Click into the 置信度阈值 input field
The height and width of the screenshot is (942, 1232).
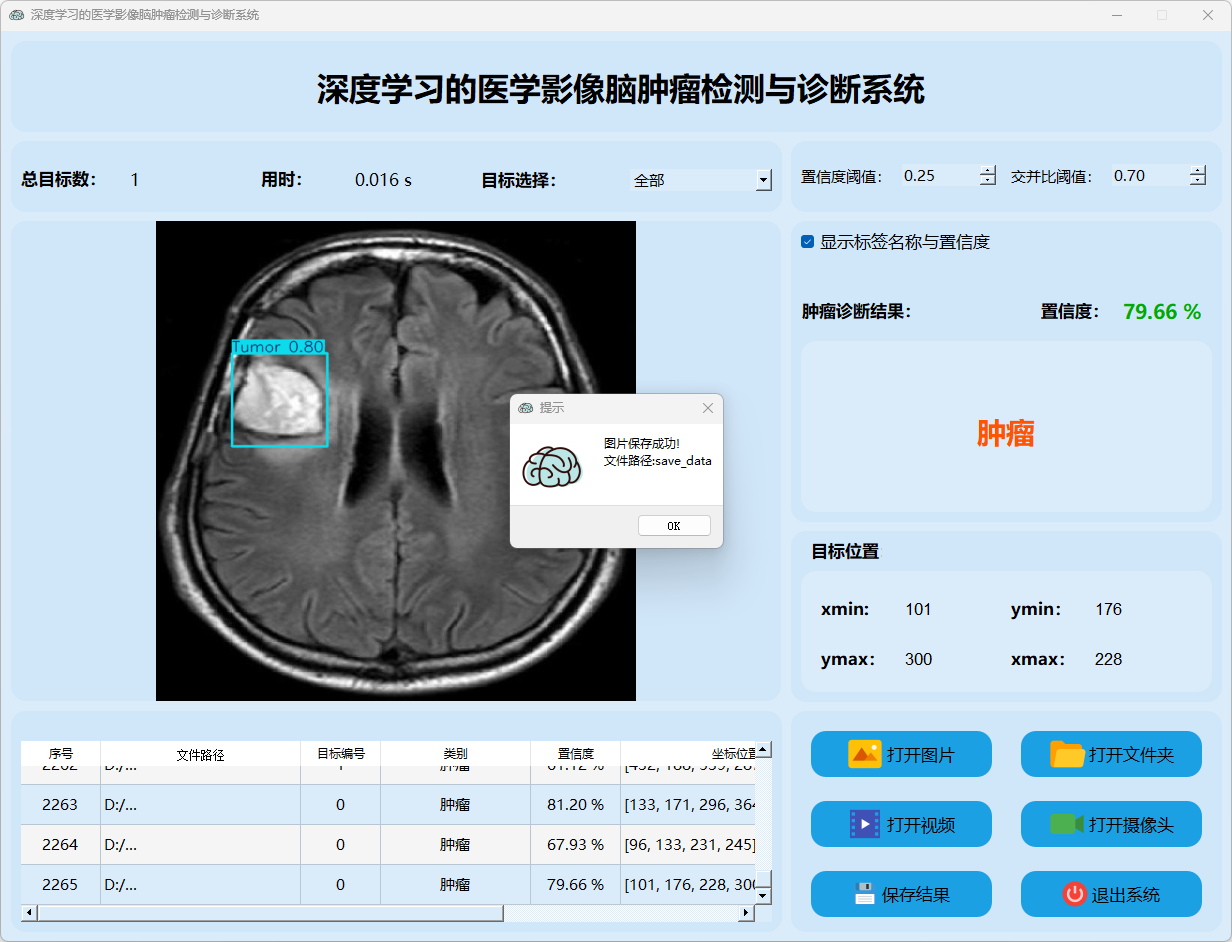pos(938,176)
